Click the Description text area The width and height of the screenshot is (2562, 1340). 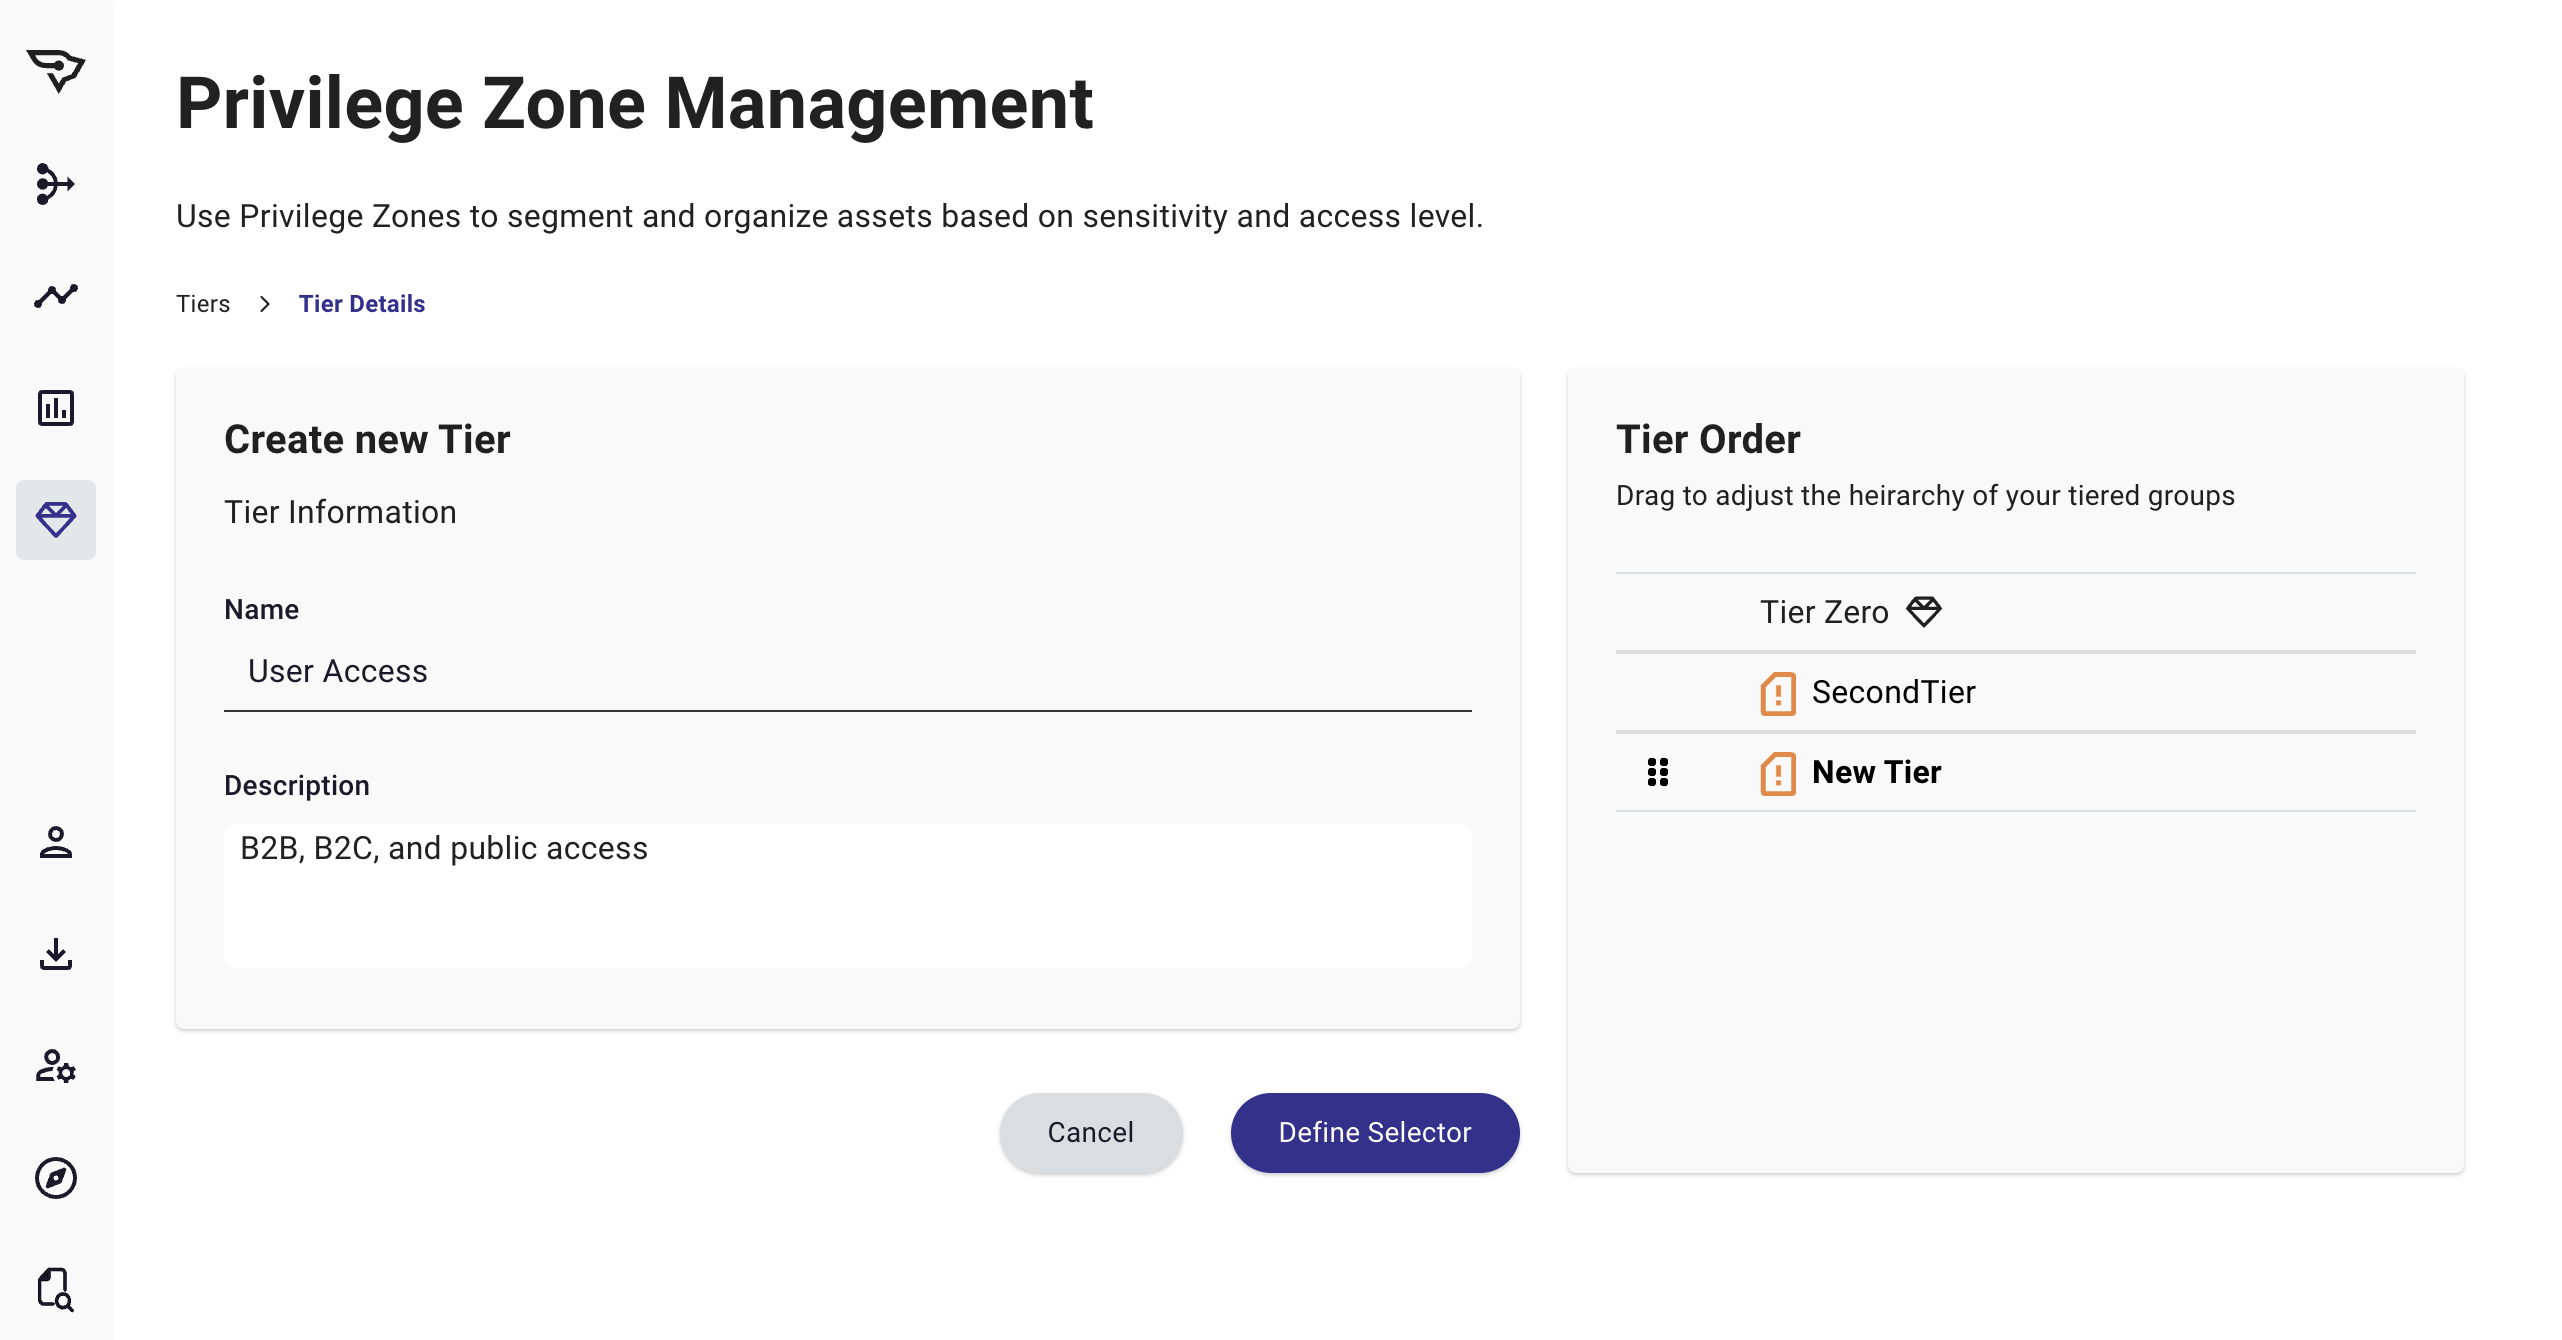pos(848,895)
